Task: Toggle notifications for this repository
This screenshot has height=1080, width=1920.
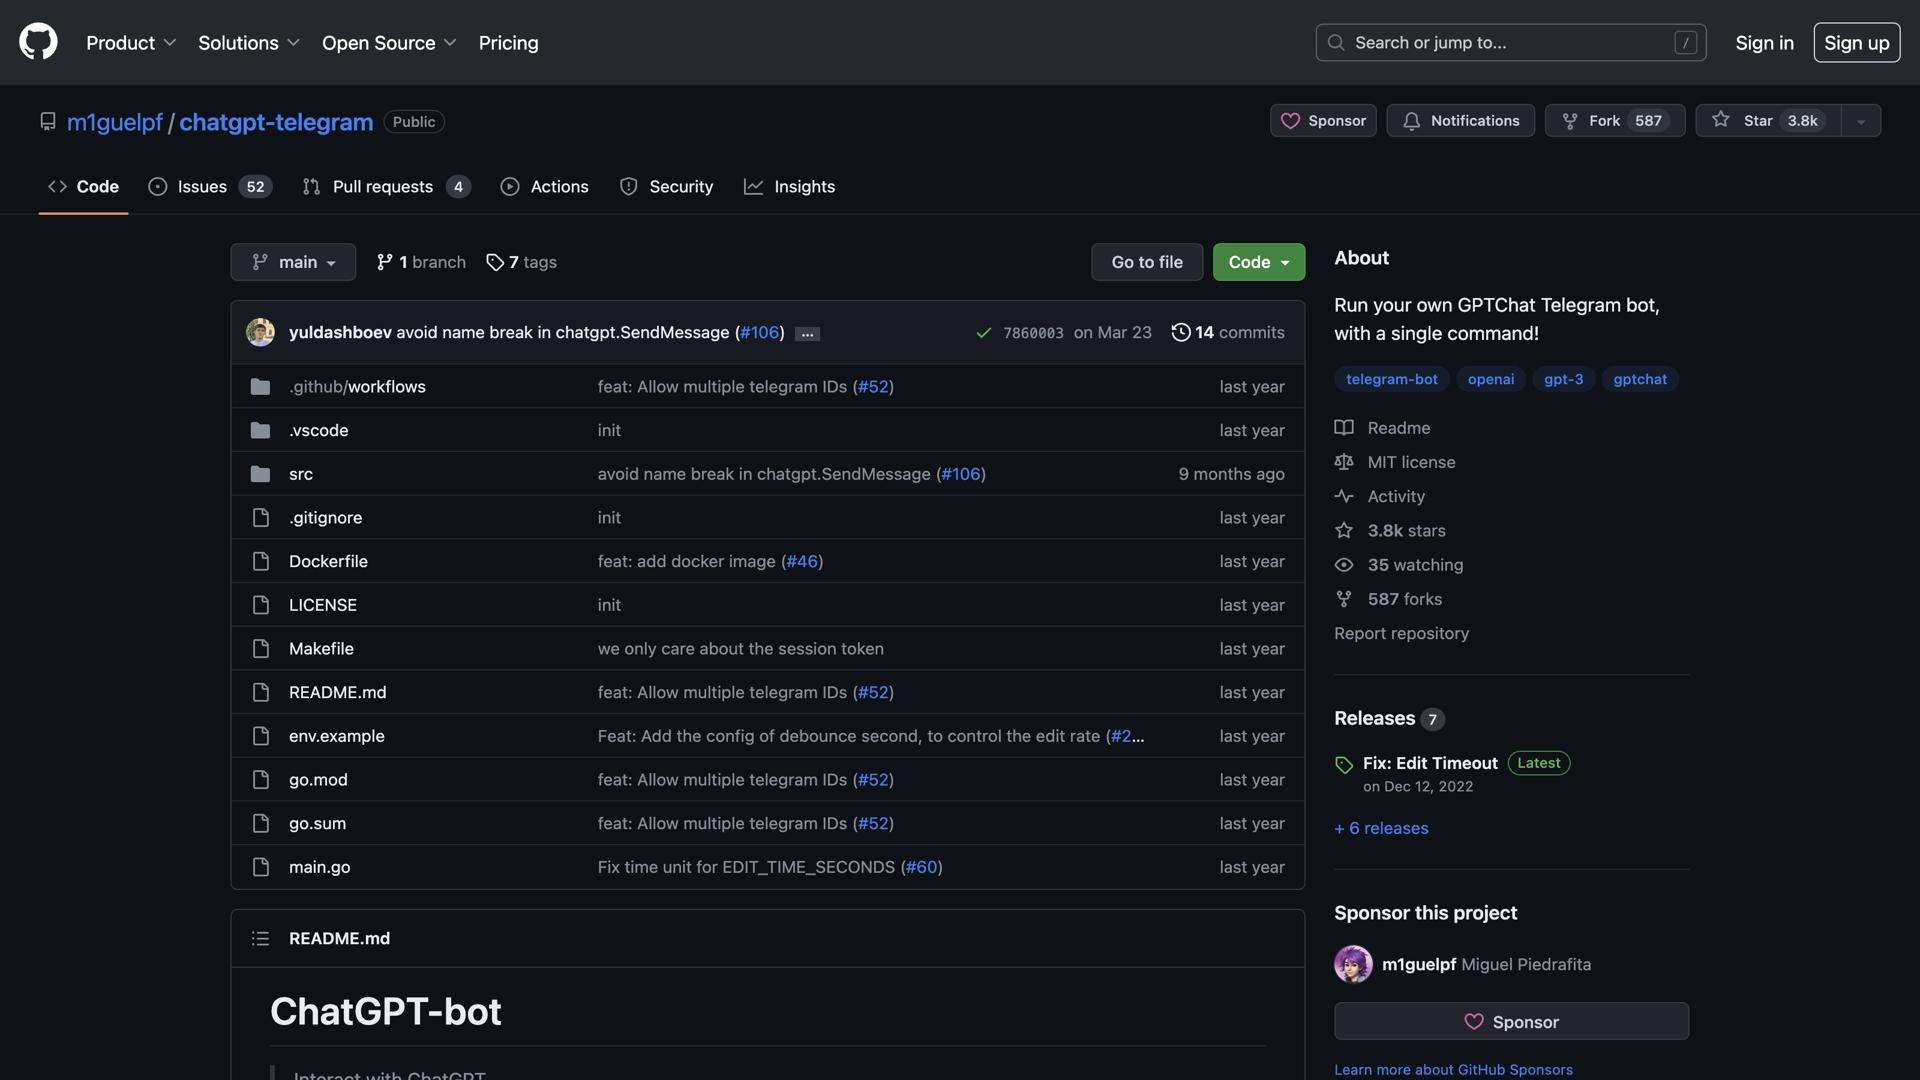Action: click(1459, 120)
